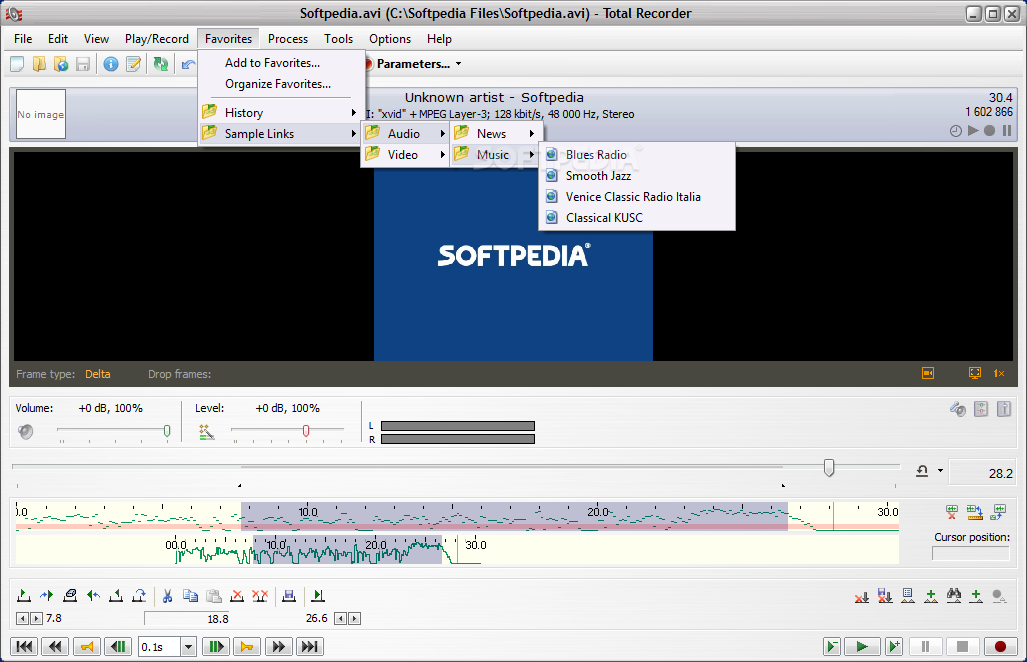Expand the Audio submenu
Viewport: 1027px width, 662px height.
[x=405, y=134]
